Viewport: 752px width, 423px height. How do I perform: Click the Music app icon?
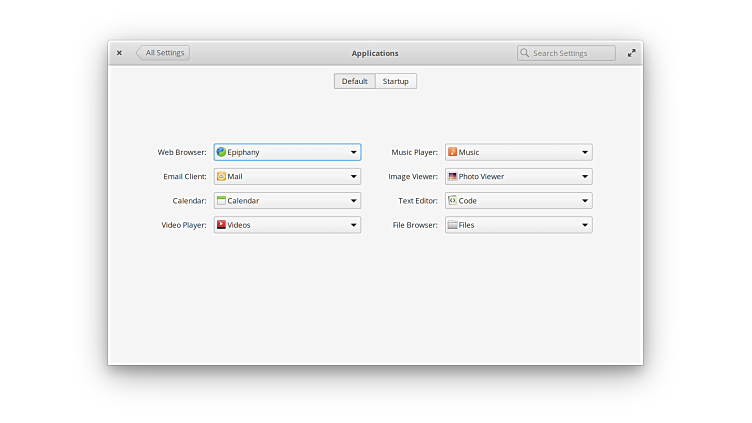452,153
